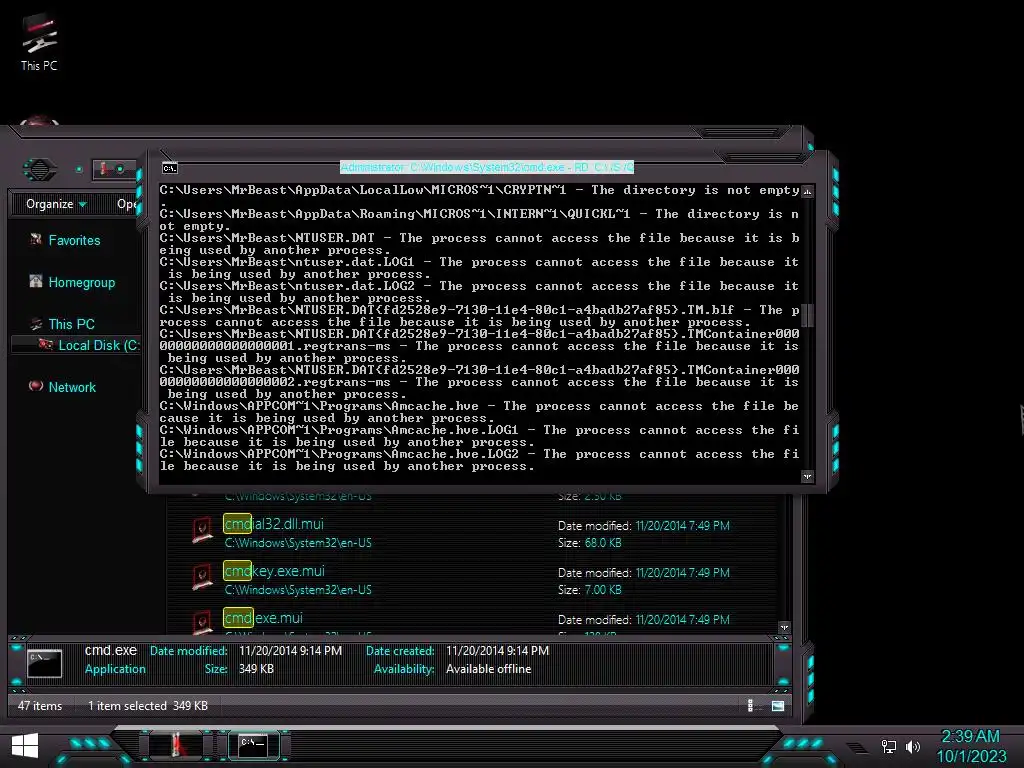Screen dimensions: 1024x768
Task: Click the cmd window scroll down arrow
Action: tap(807, 477)
